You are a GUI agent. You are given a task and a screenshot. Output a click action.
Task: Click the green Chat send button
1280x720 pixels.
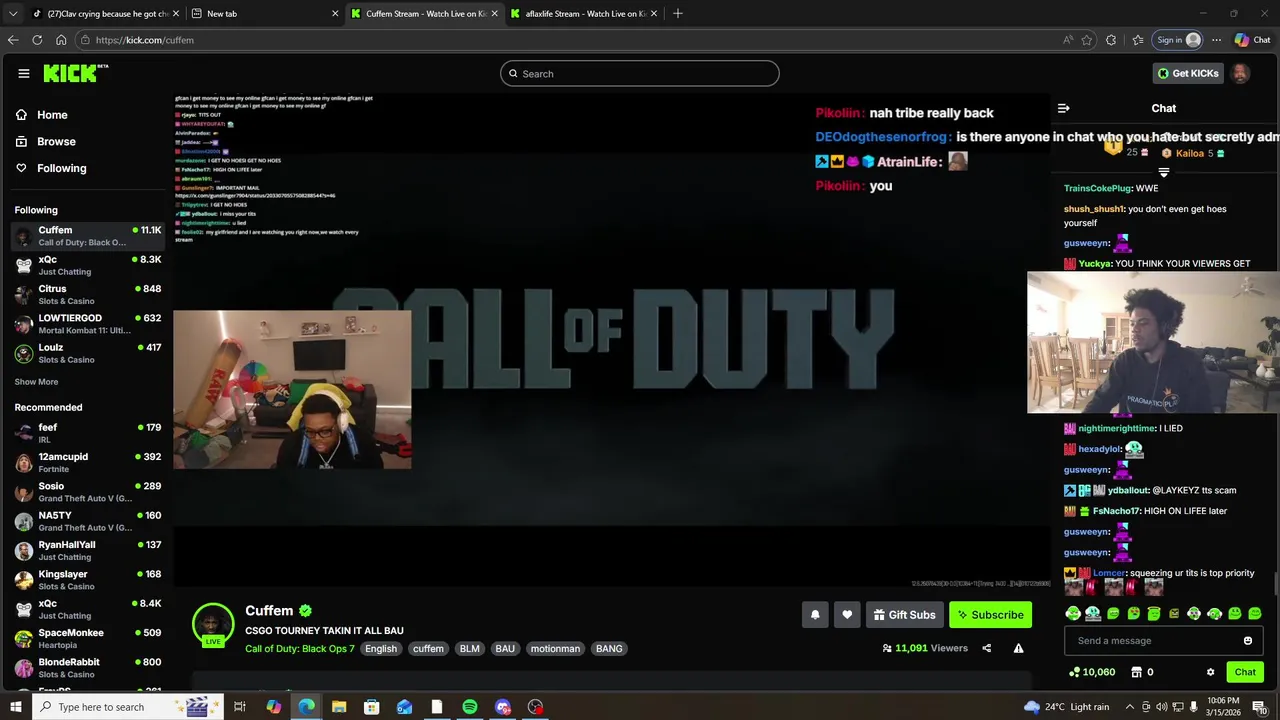(1245, 672)
